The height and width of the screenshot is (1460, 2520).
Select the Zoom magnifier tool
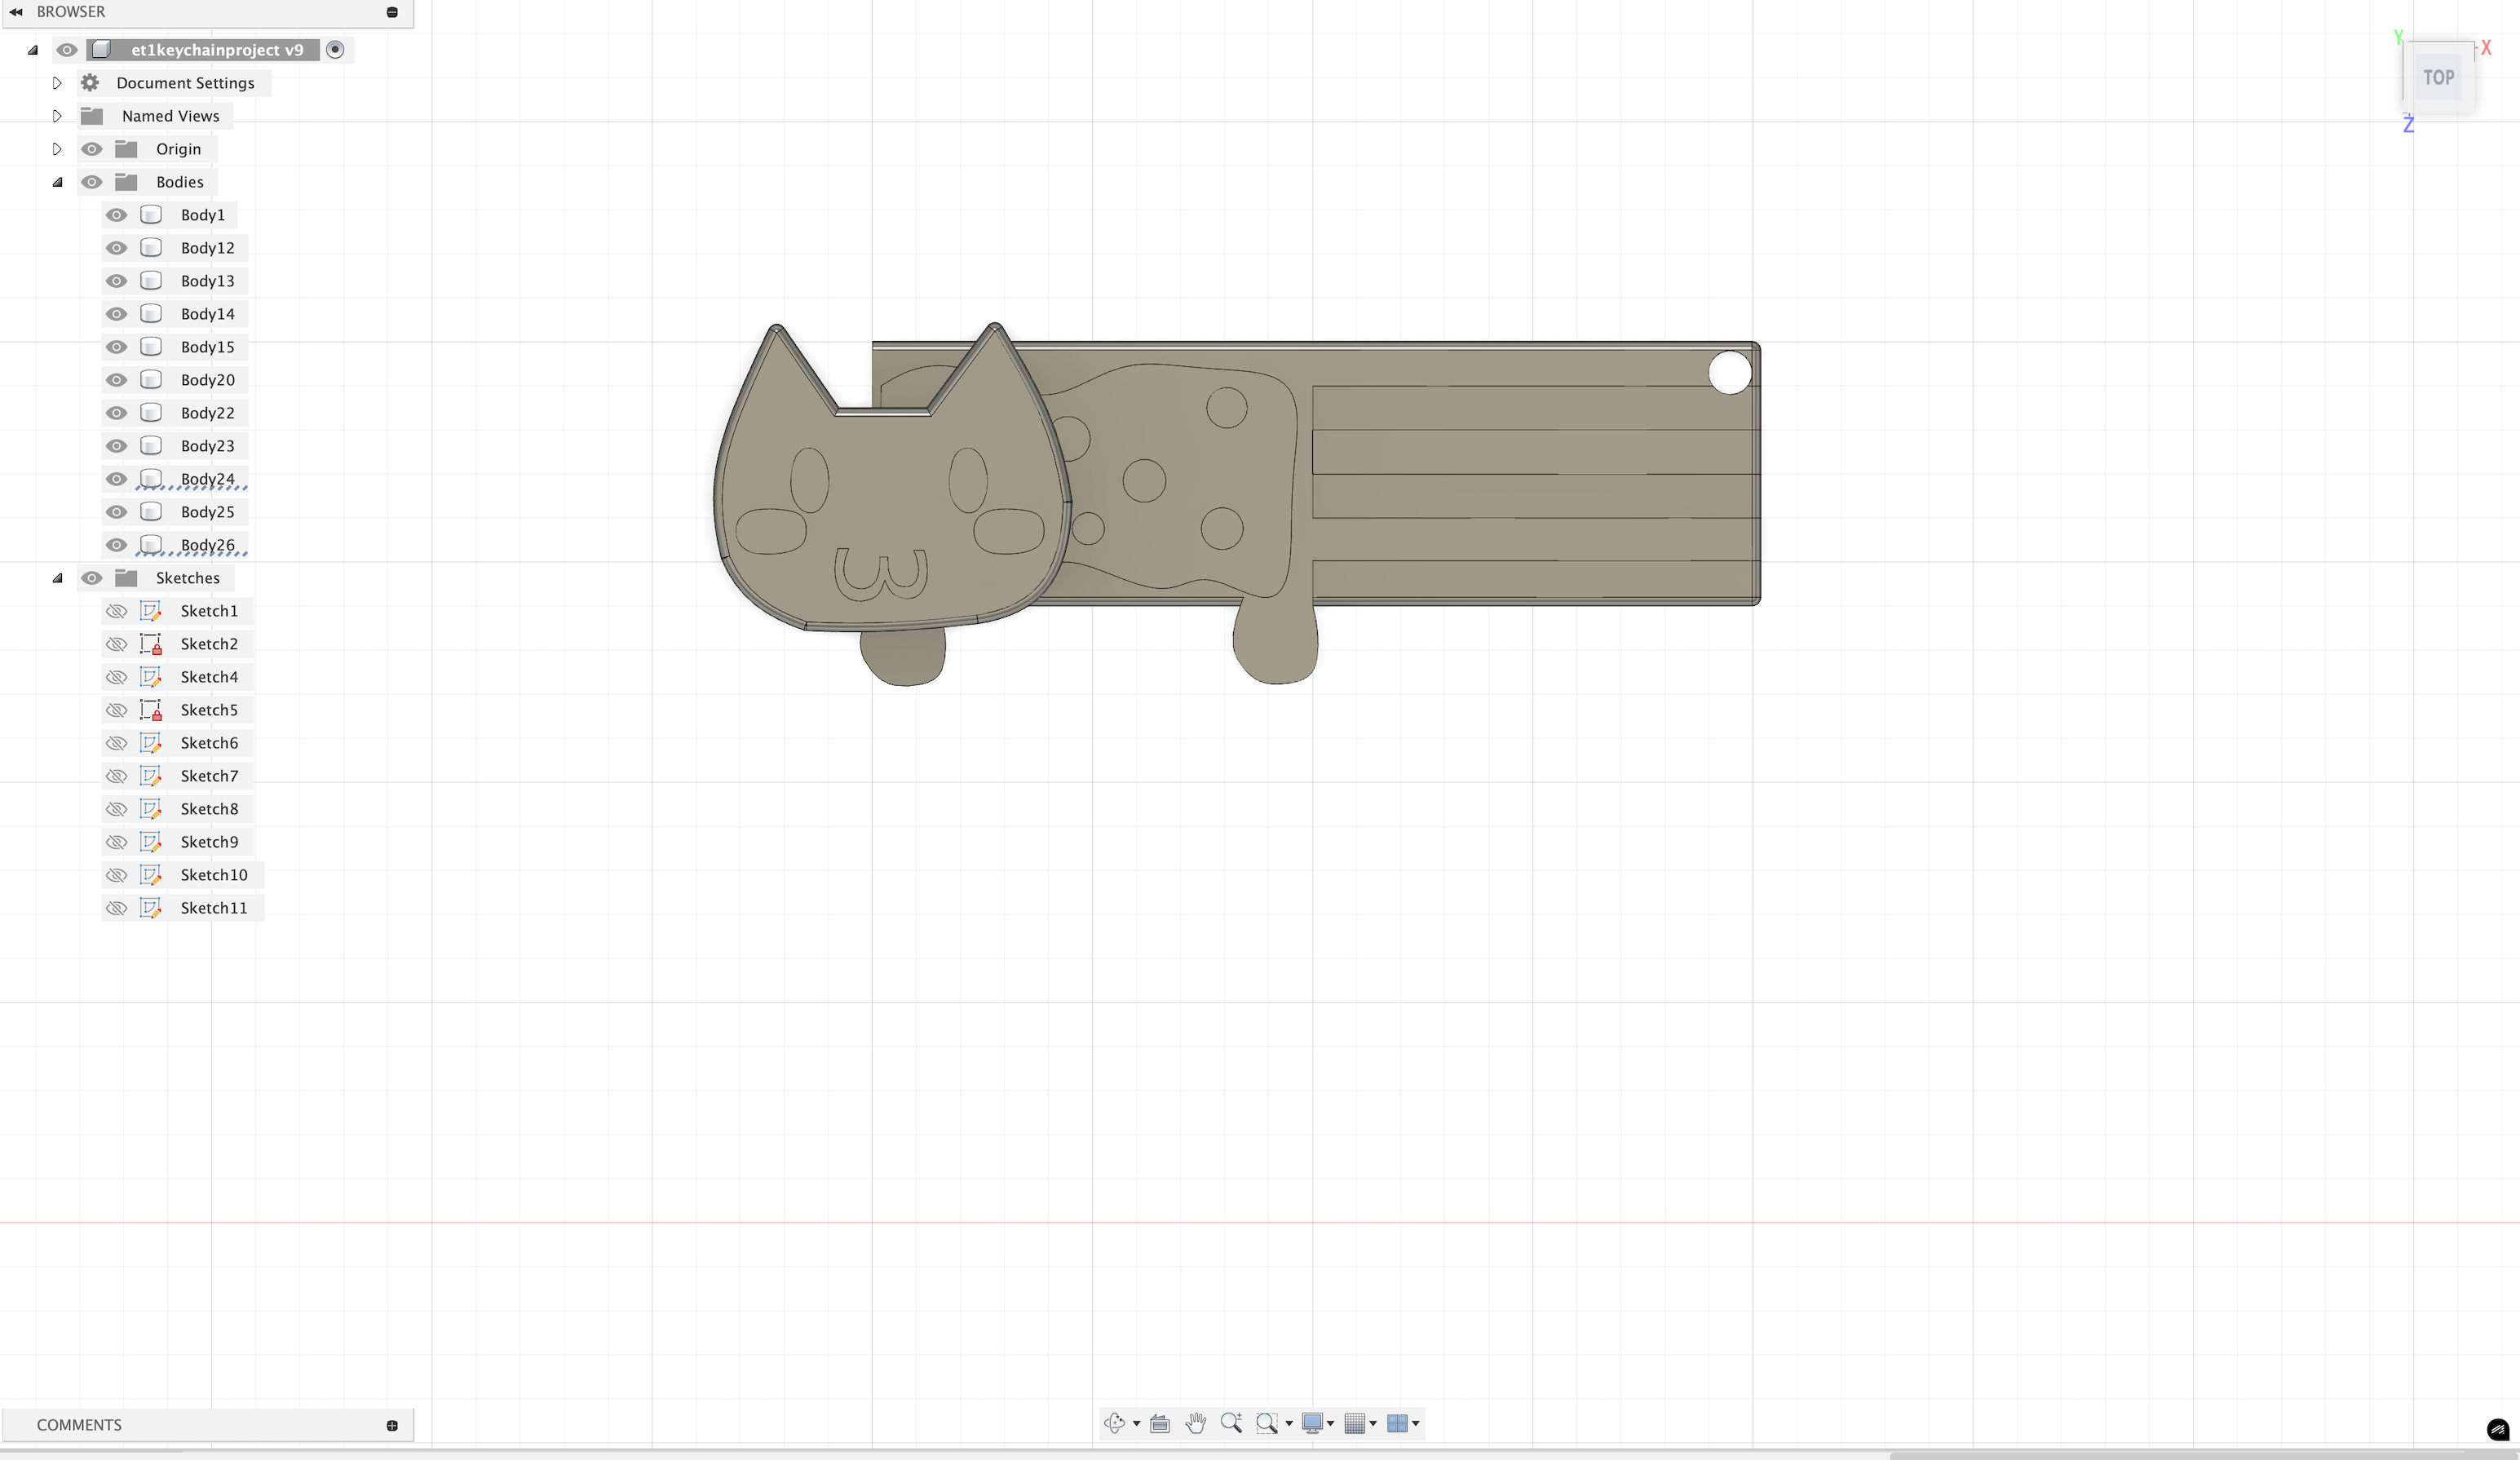pos(1231,1422)
